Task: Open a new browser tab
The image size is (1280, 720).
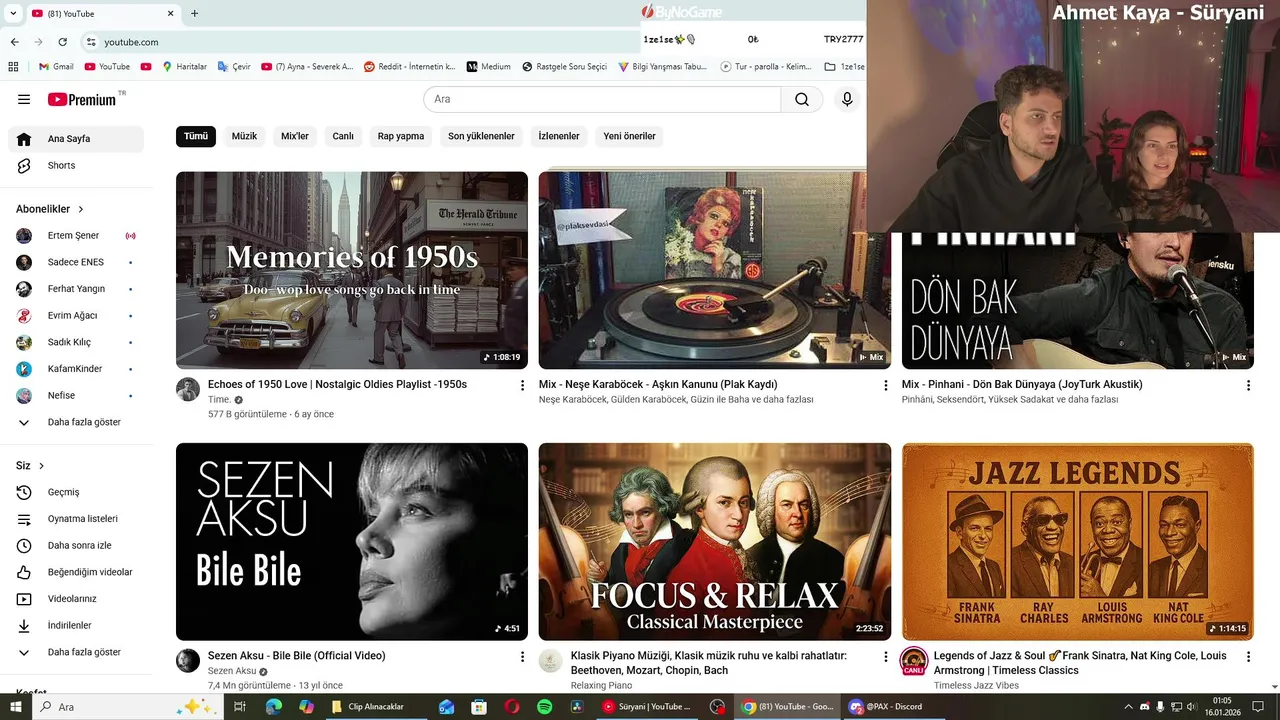Action: click(194, 13)
